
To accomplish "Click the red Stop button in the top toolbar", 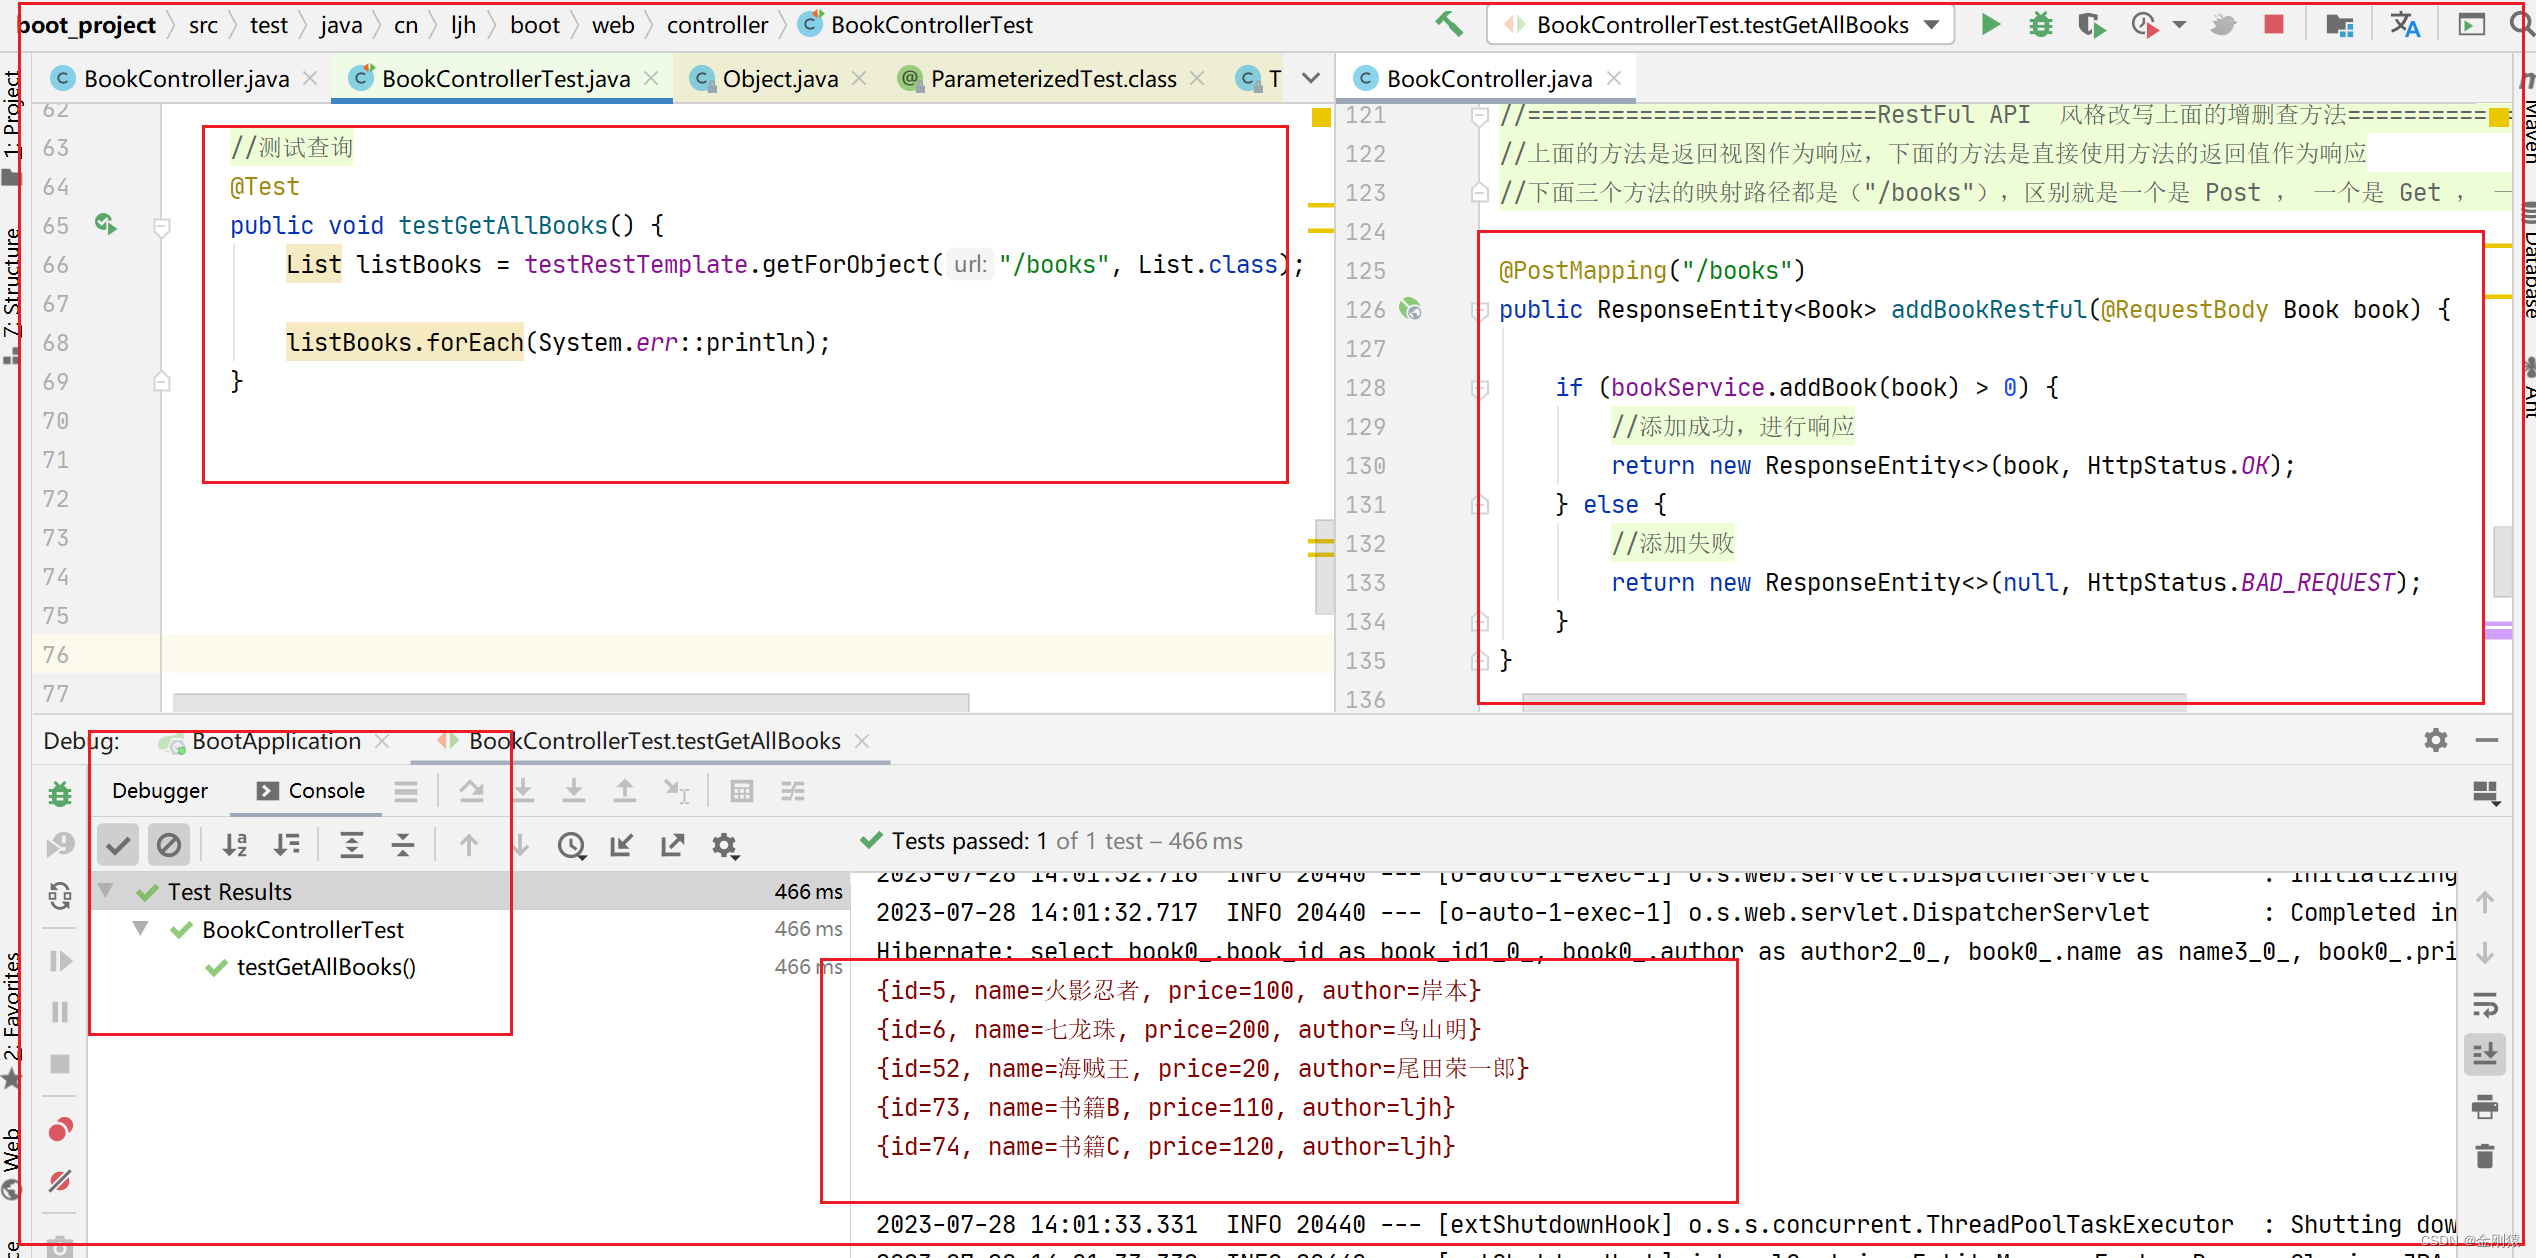I will click(x=2274, y=24).
